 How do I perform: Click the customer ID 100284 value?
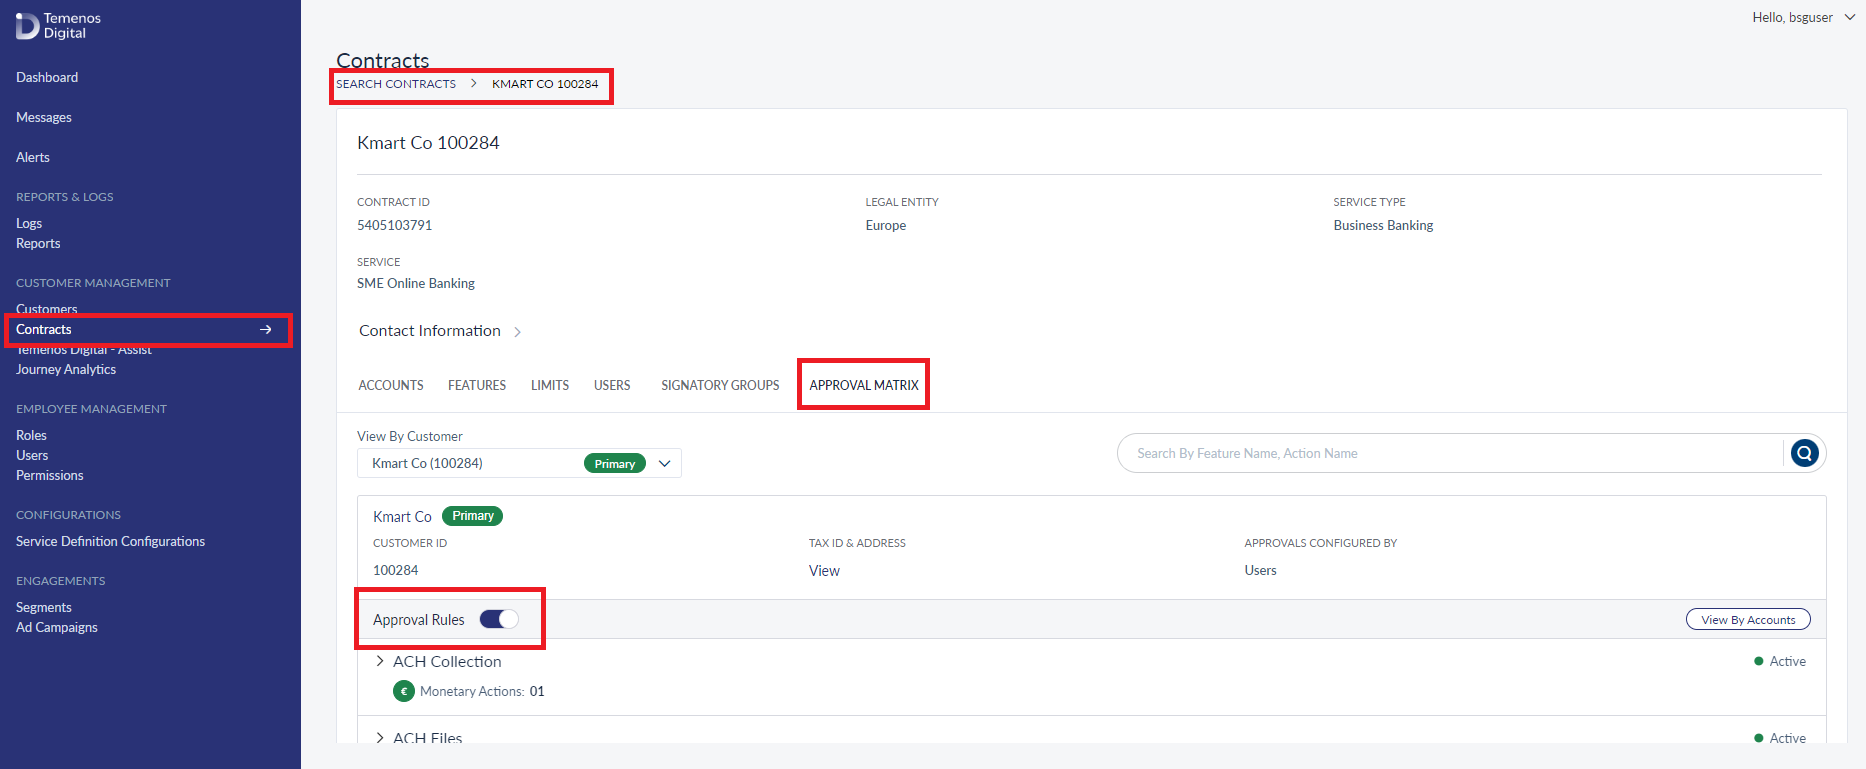396,570
